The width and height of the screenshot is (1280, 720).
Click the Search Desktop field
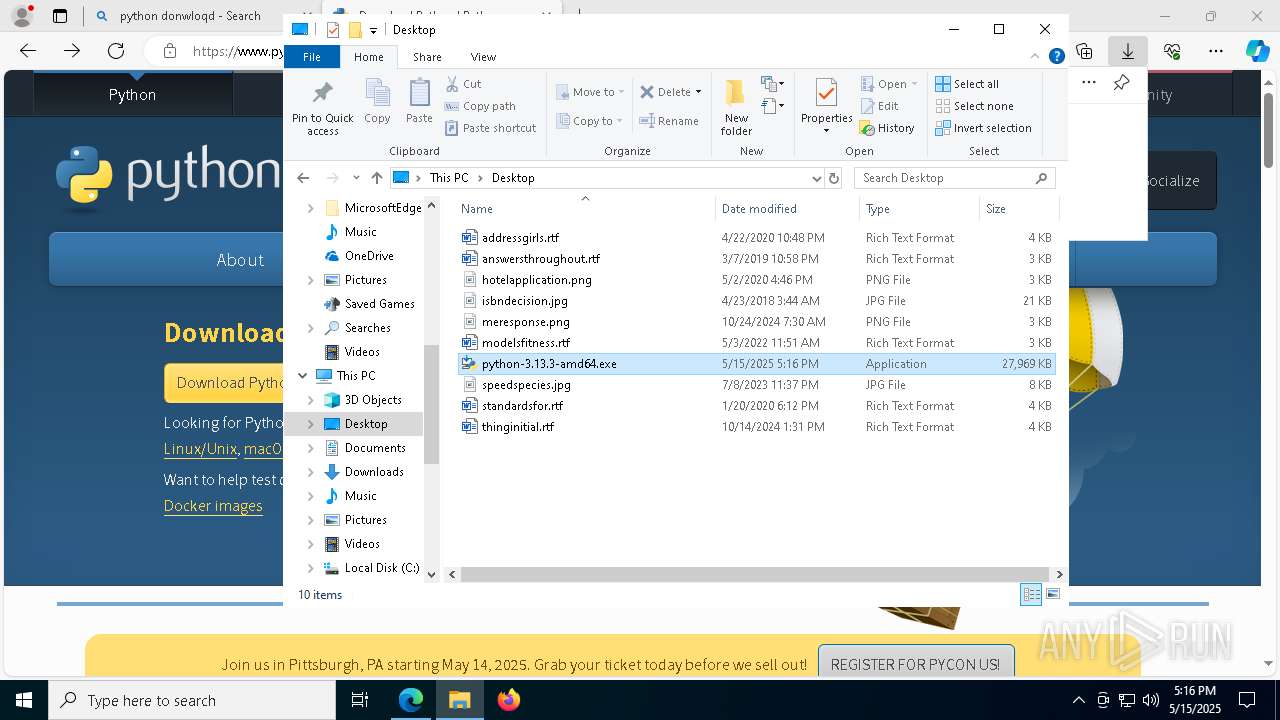coord(945,178)
